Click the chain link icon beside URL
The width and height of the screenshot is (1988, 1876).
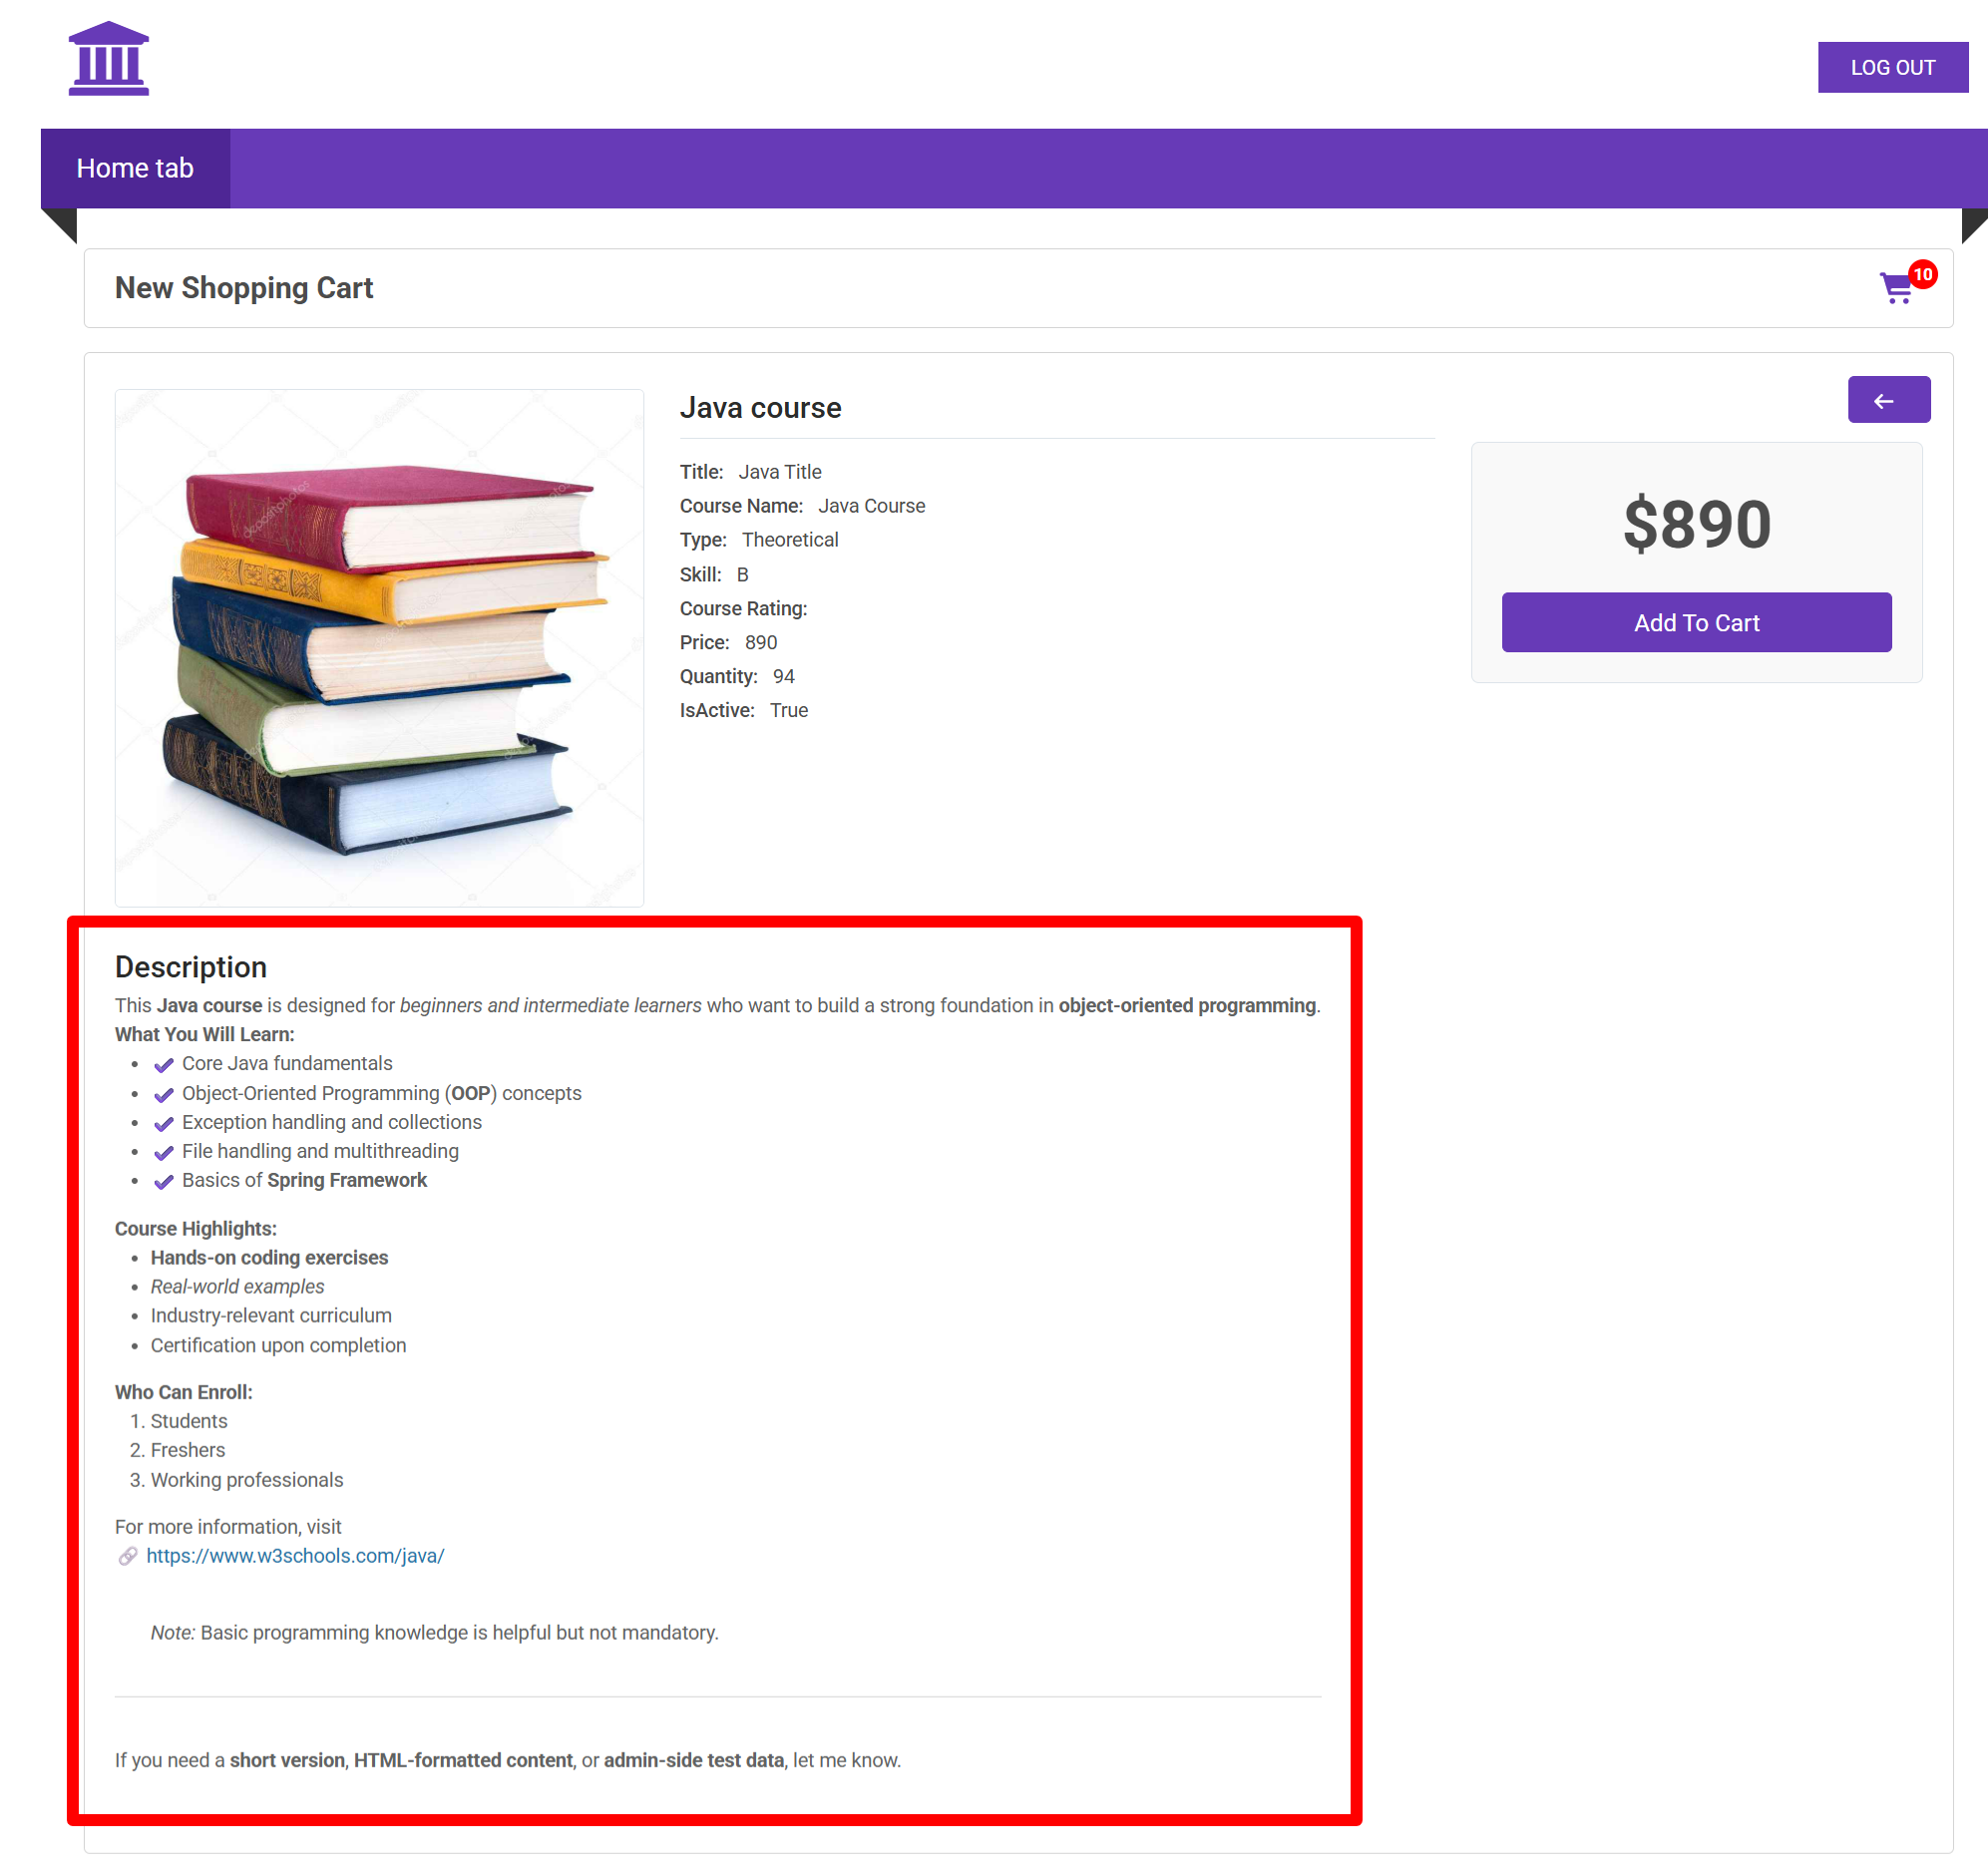pos(128,1556)
